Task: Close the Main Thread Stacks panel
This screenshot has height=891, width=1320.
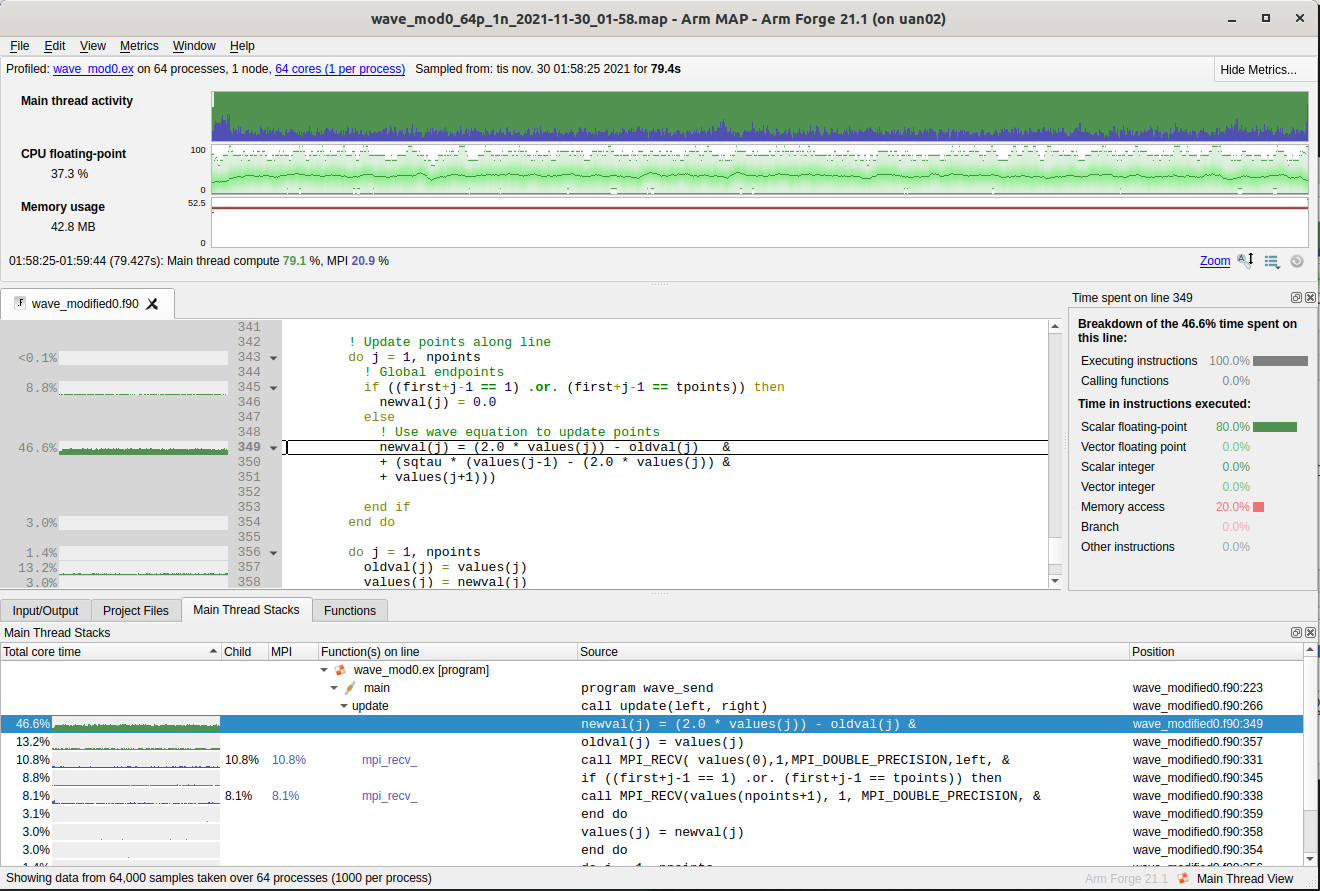Action: click(x=1310, y=633)
